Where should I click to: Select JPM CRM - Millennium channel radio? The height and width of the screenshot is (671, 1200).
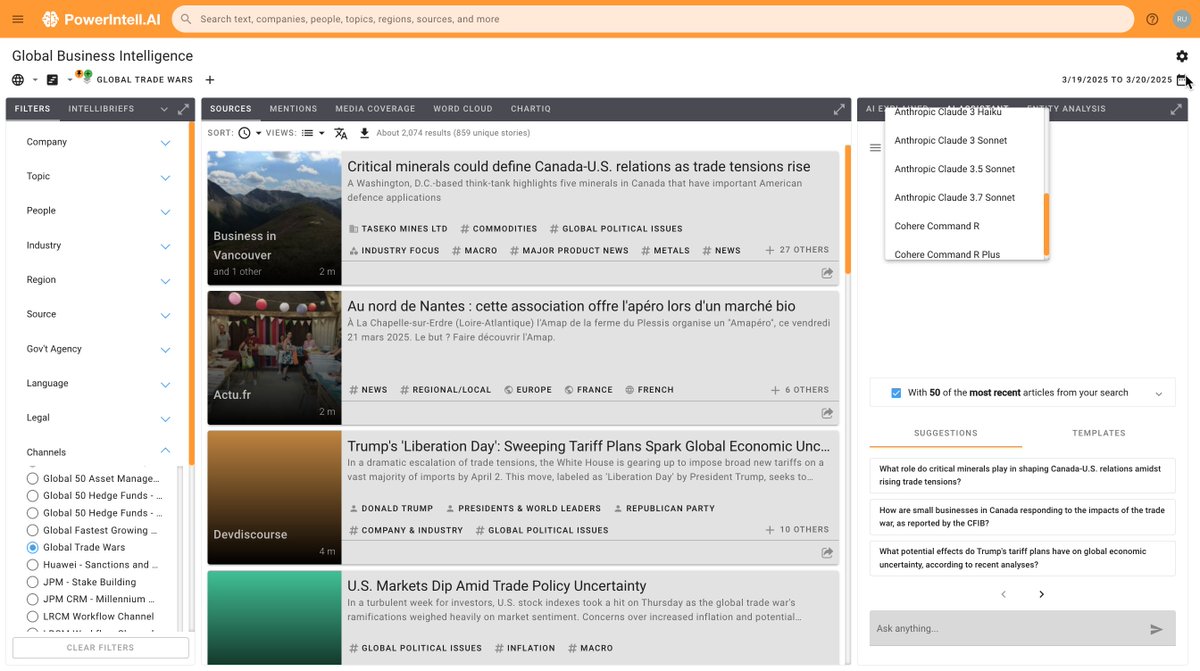pos(33,599)
